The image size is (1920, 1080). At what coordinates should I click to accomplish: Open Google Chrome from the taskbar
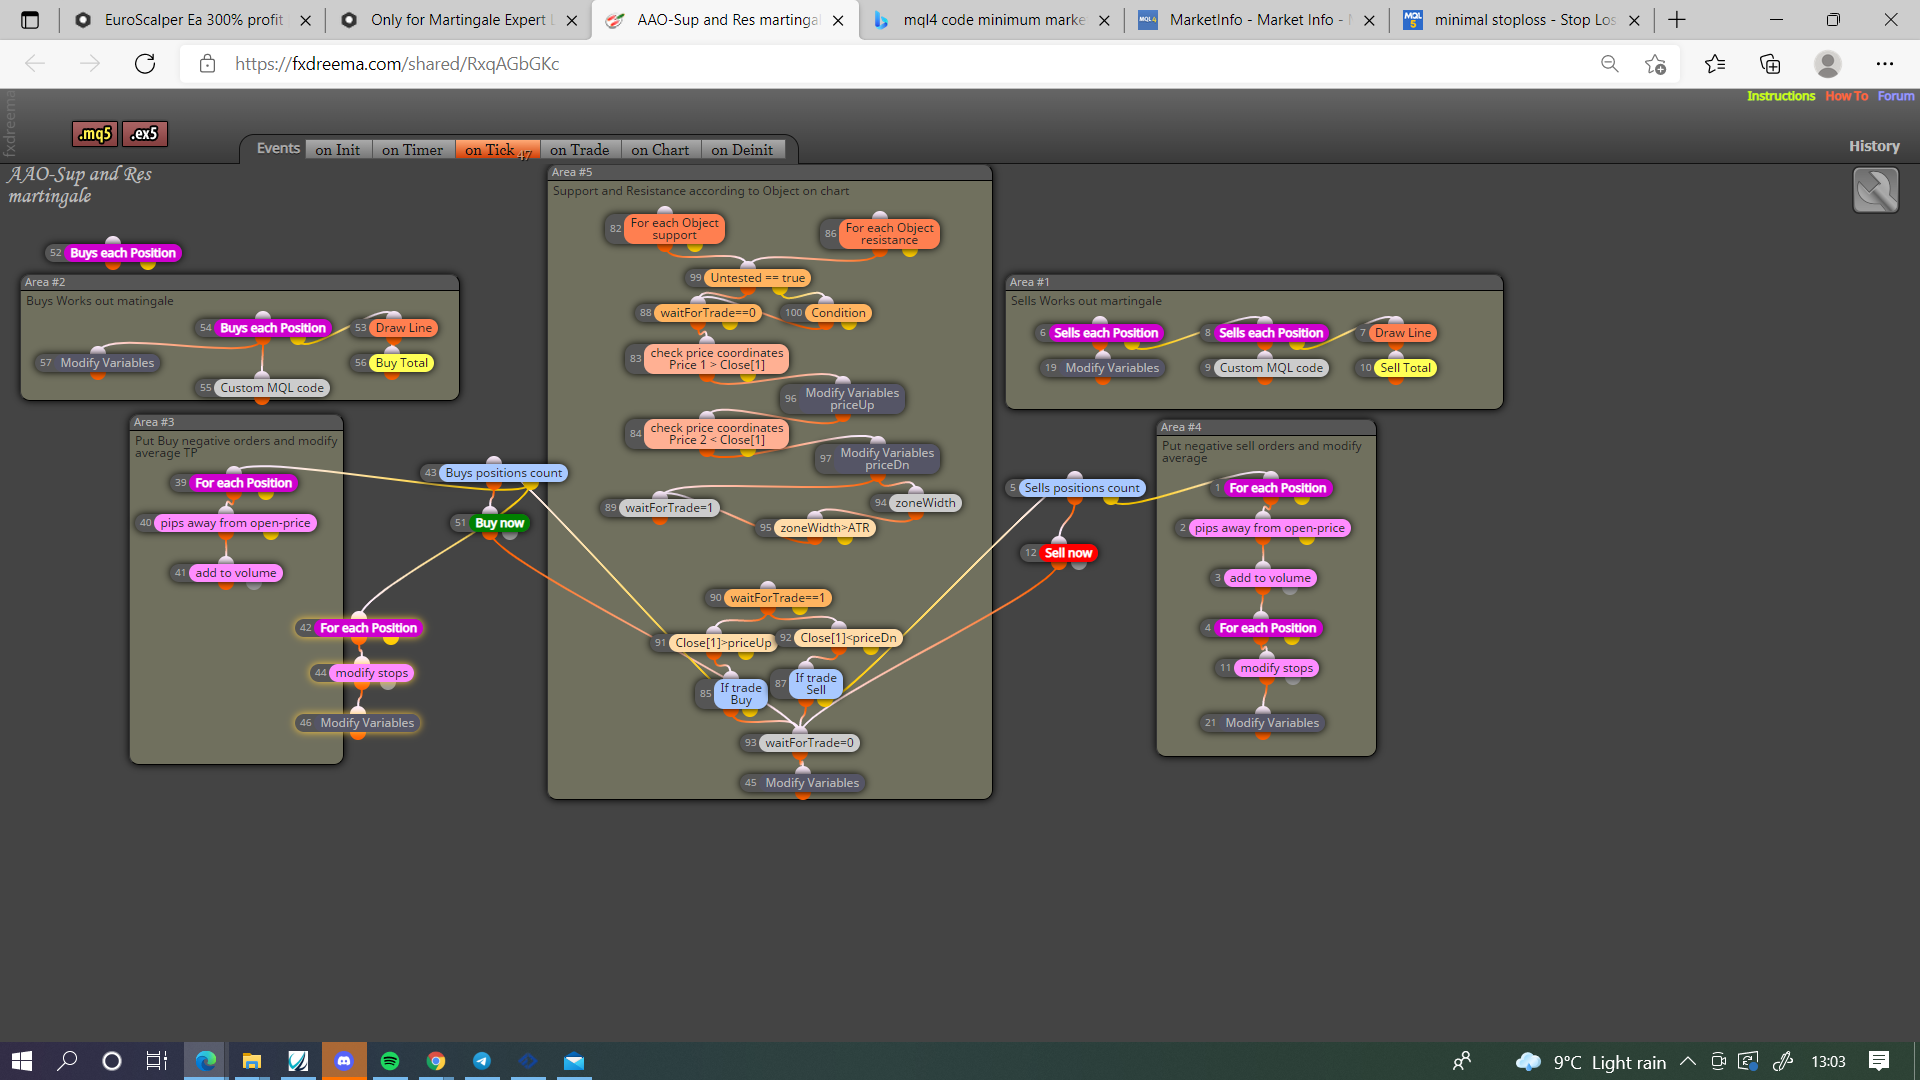pyautogui.click(x=436, y=1061)
